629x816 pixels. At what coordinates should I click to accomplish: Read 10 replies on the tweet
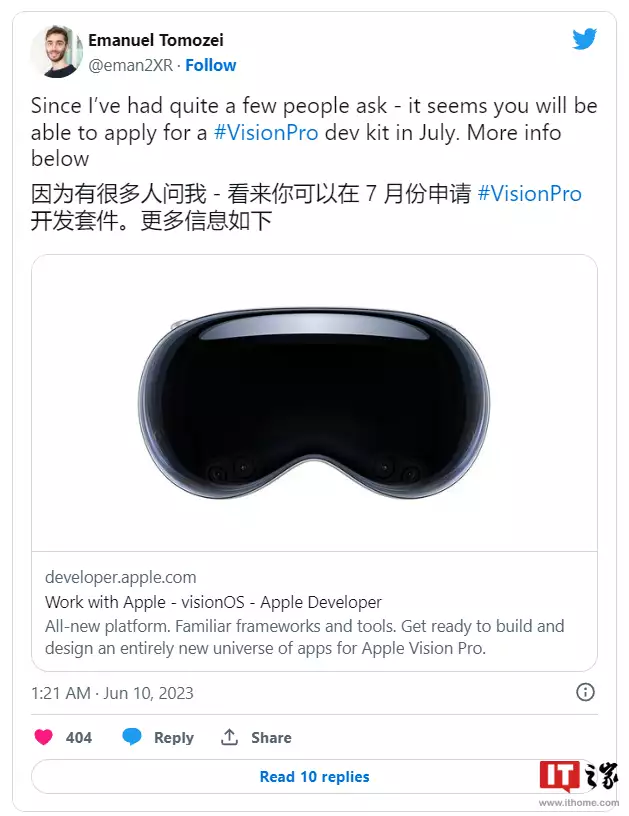(314, 776)
